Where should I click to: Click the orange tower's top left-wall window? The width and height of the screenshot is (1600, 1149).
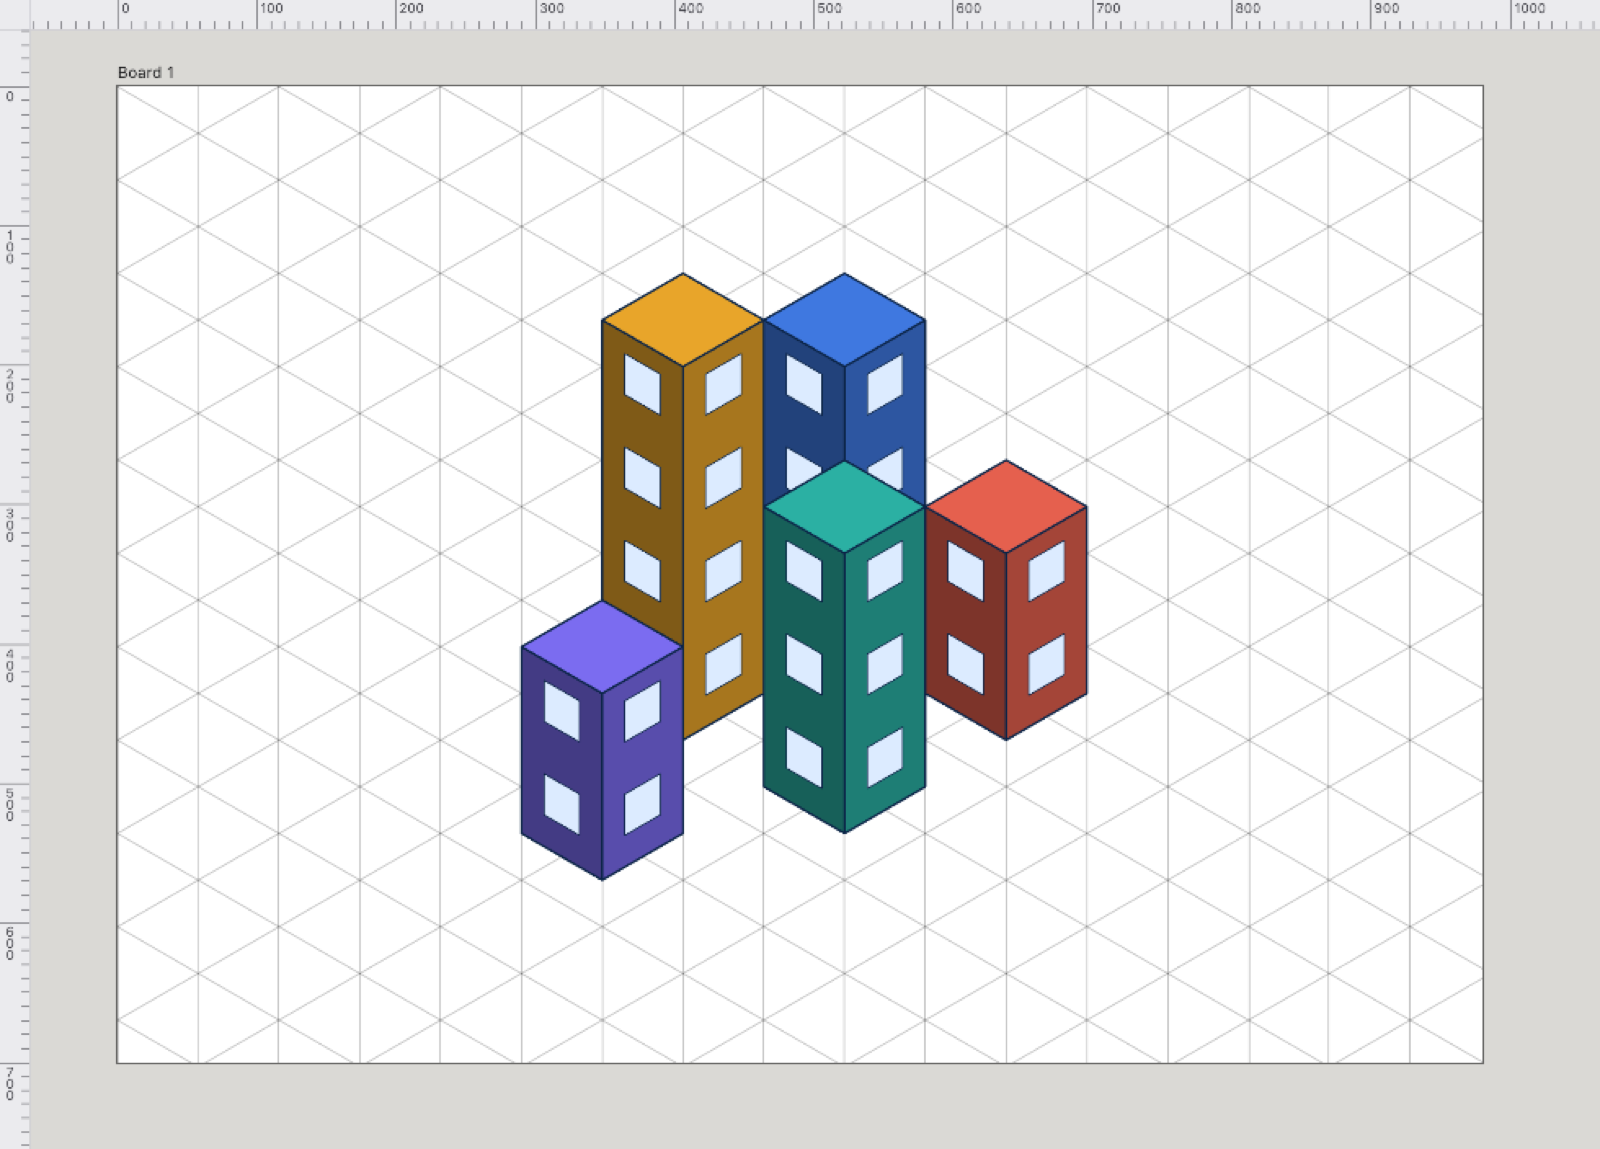click(642, 385)
